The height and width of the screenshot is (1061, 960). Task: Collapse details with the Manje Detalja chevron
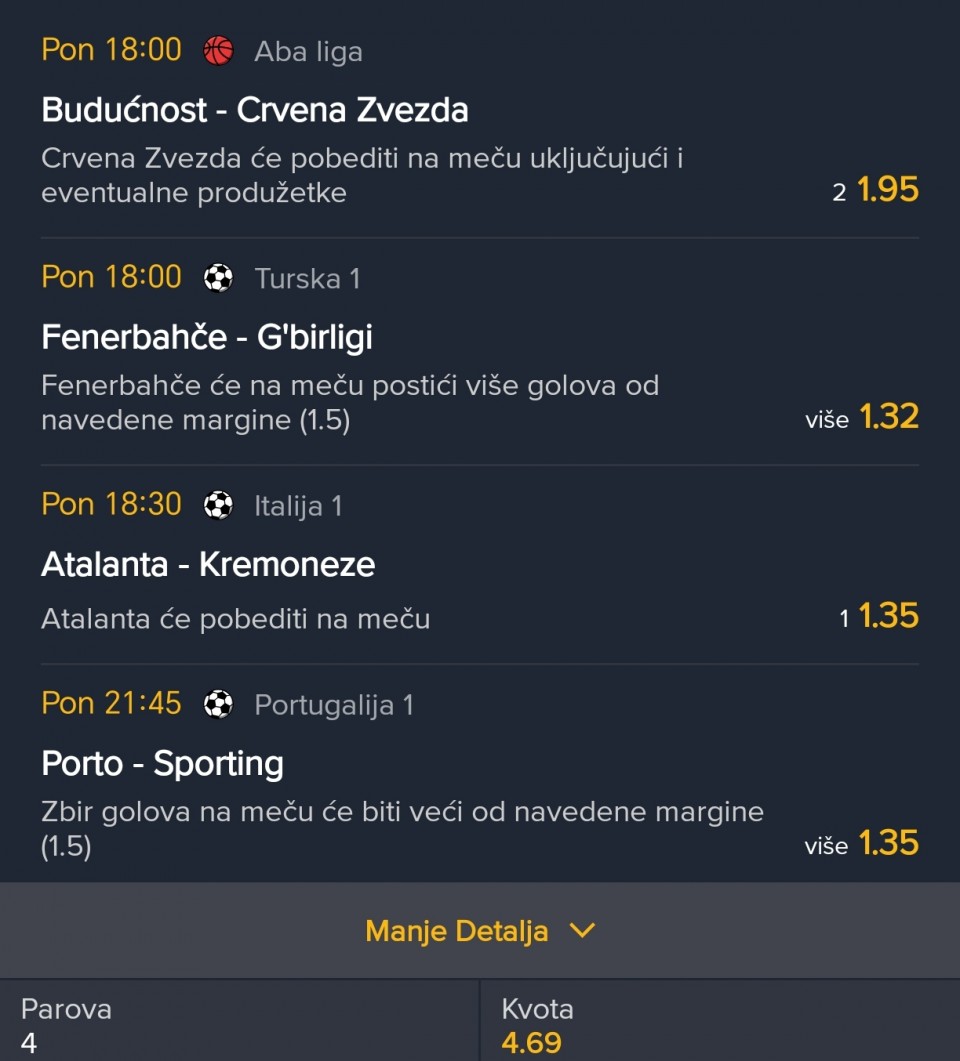tap(582, 931)
